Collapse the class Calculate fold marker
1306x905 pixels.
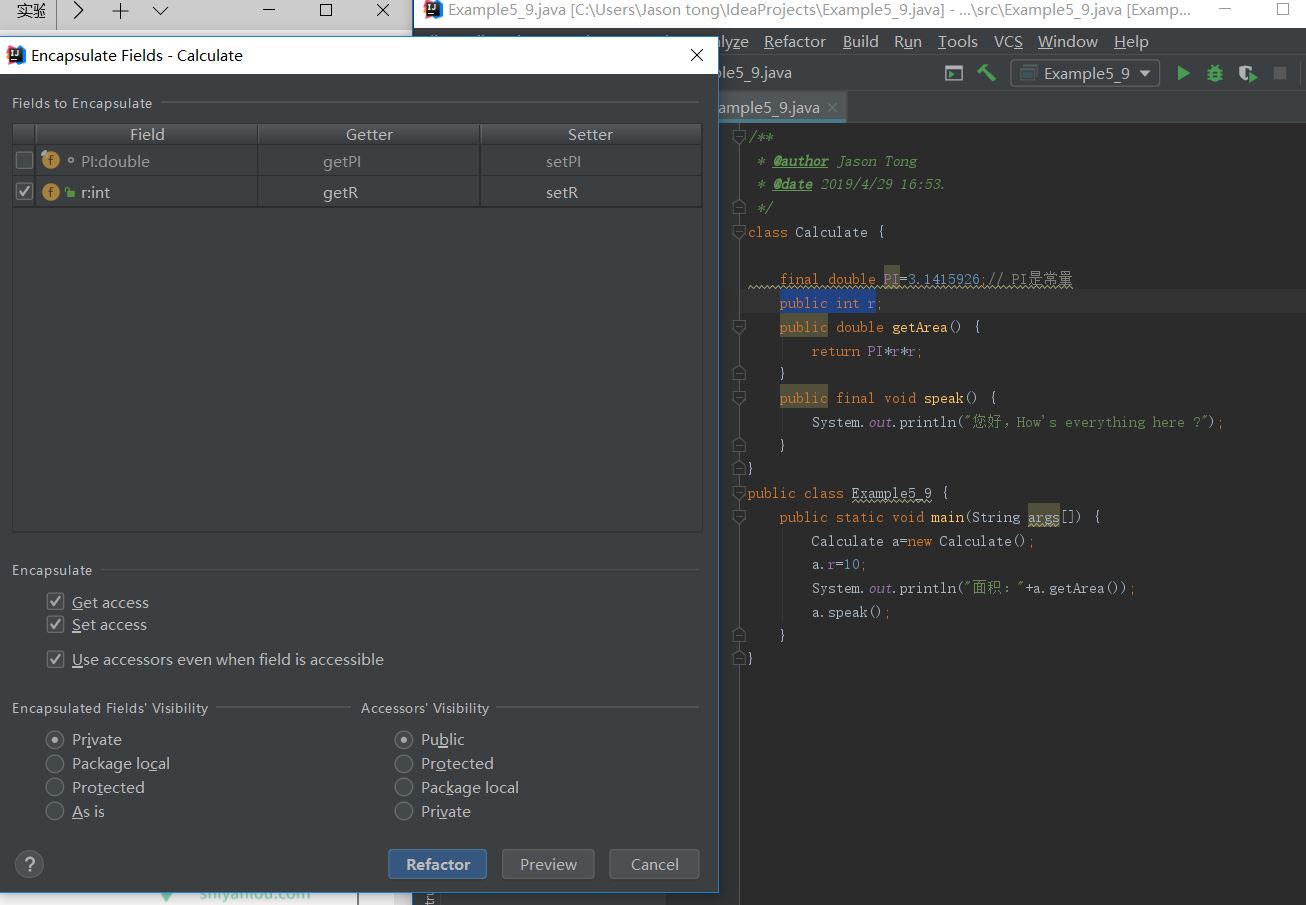click(739, 232)
